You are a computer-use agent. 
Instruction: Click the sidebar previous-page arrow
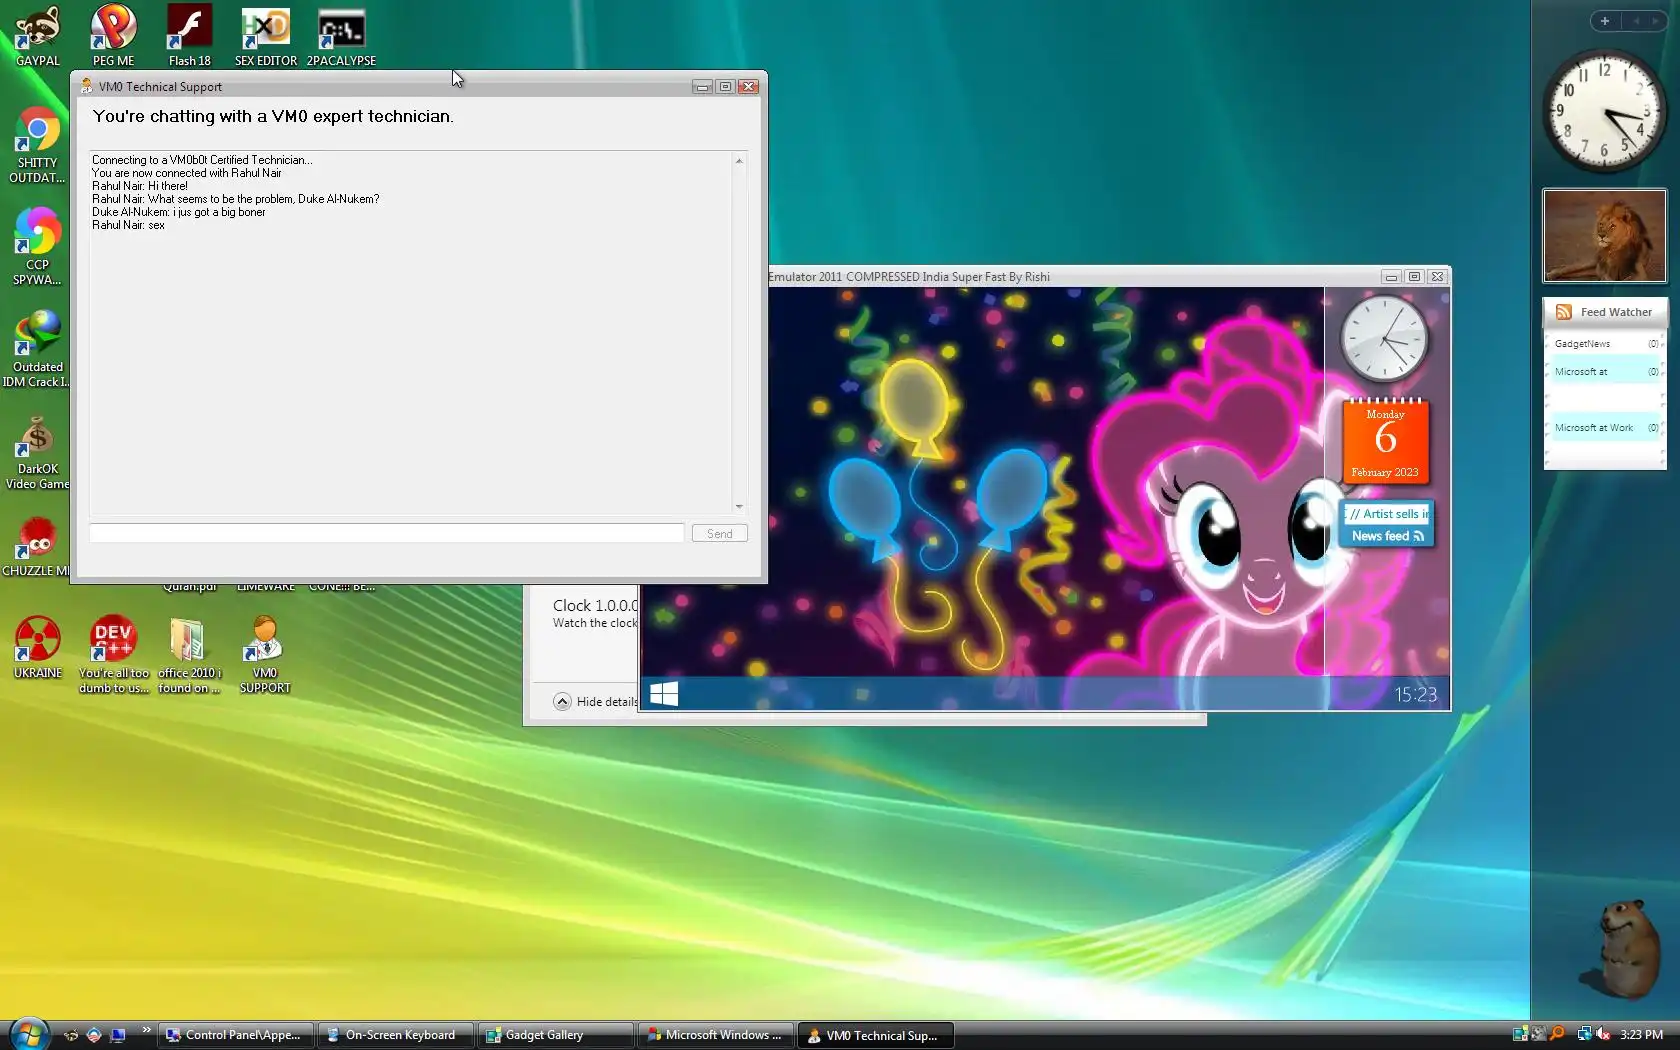click(1636, 21)
